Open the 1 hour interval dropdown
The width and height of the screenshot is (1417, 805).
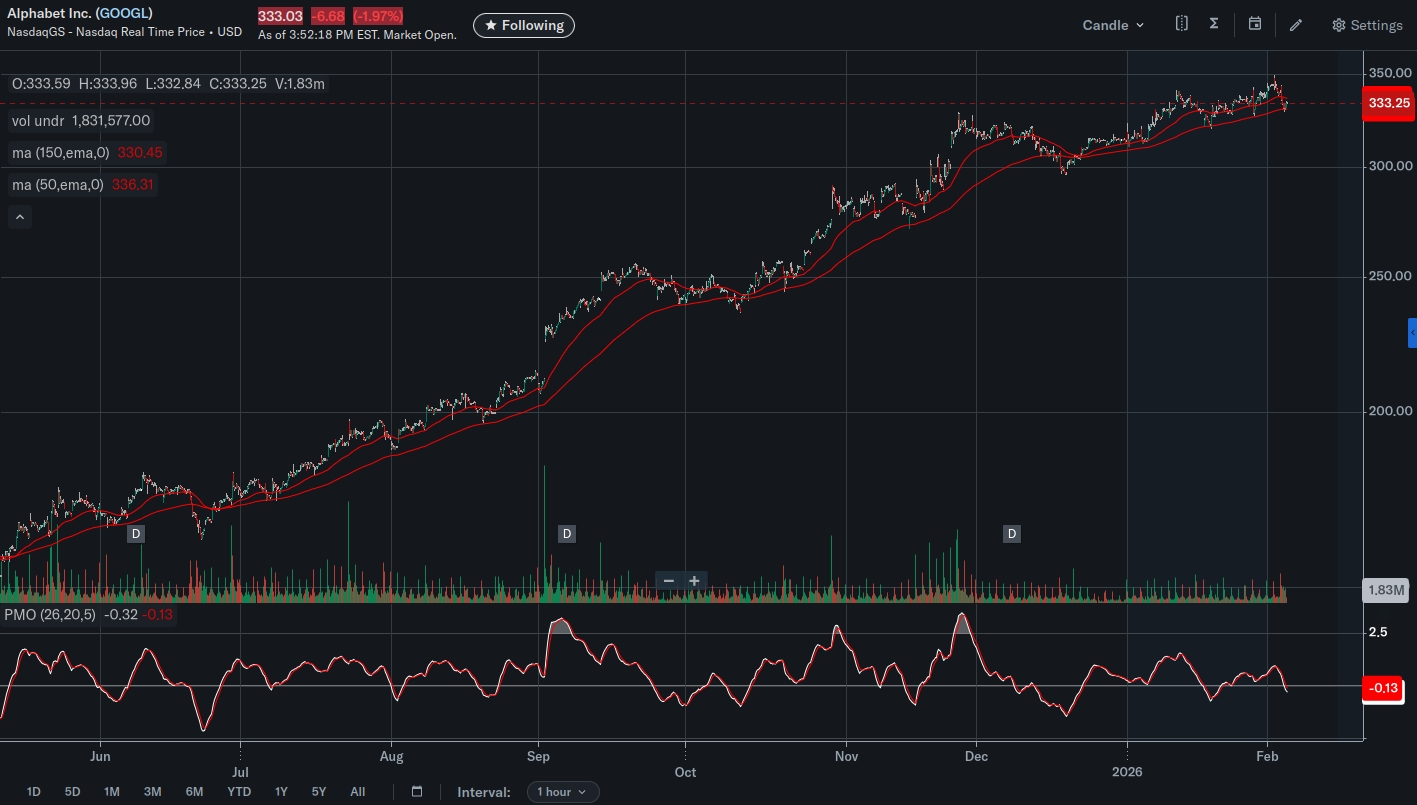click(x=563, y=792)
